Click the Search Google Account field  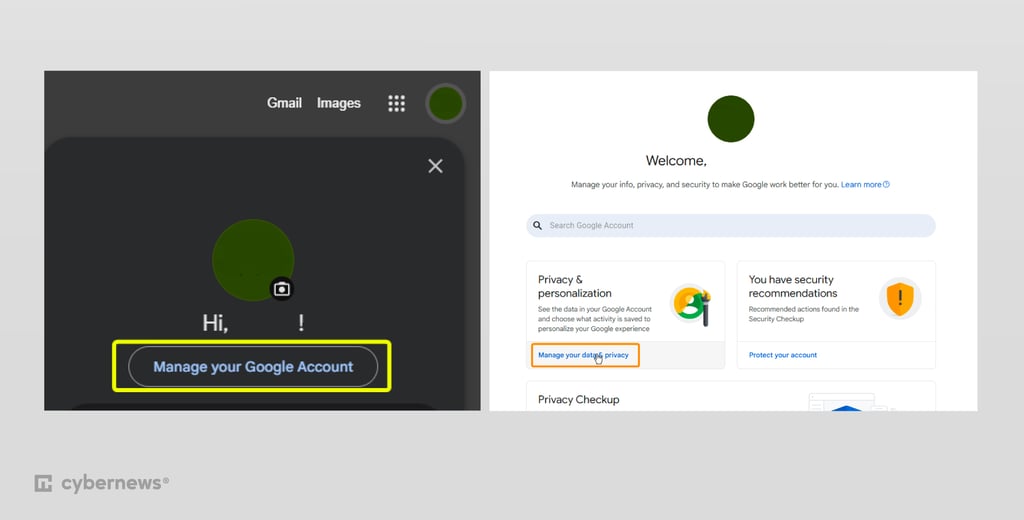[x=731, y=225]
